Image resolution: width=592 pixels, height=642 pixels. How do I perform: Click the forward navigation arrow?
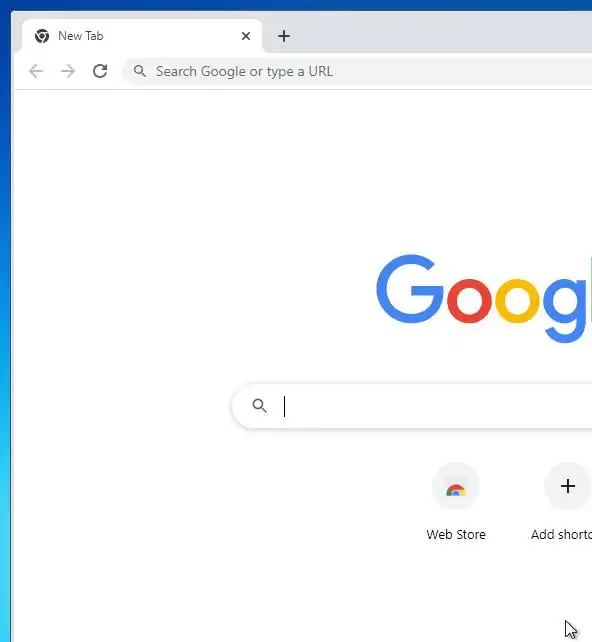[x=68, y=71]
